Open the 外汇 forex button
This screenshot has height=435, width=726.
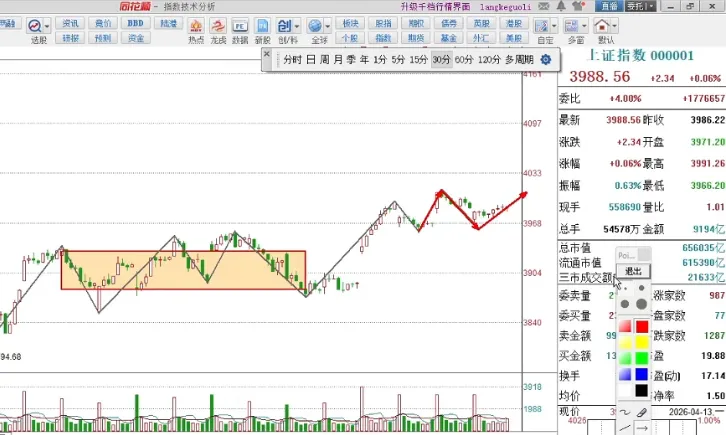pyautogui.click(x=481, y=38)
